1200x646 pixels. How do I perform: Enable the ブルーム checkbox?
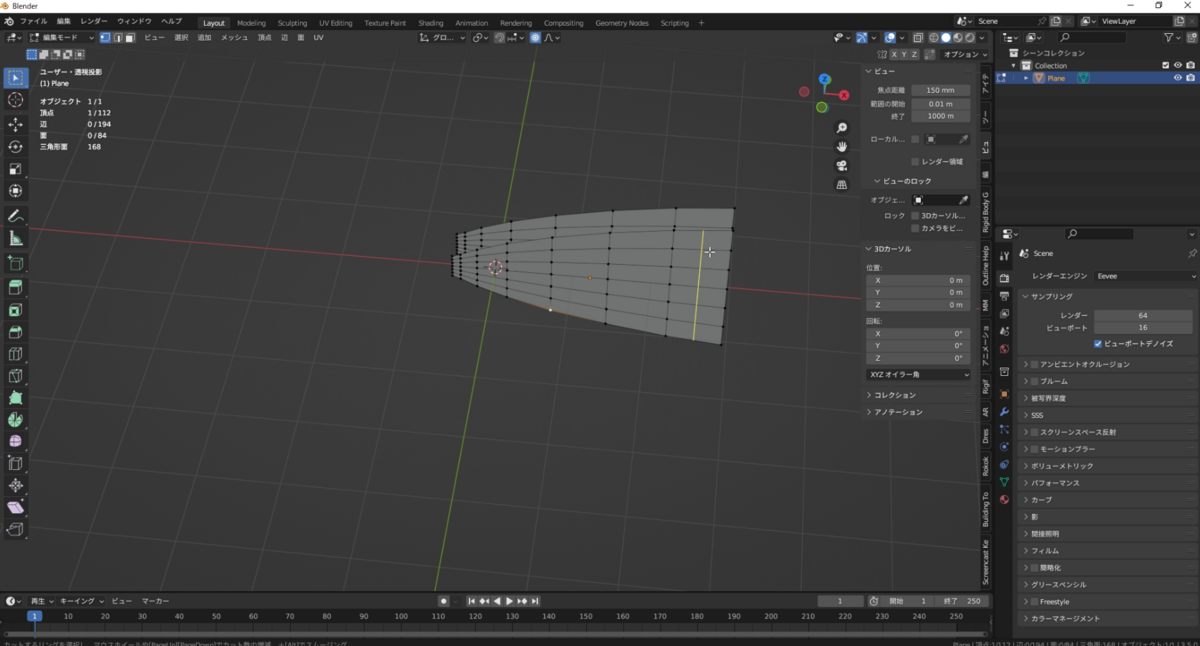(x=1035, y=382)
